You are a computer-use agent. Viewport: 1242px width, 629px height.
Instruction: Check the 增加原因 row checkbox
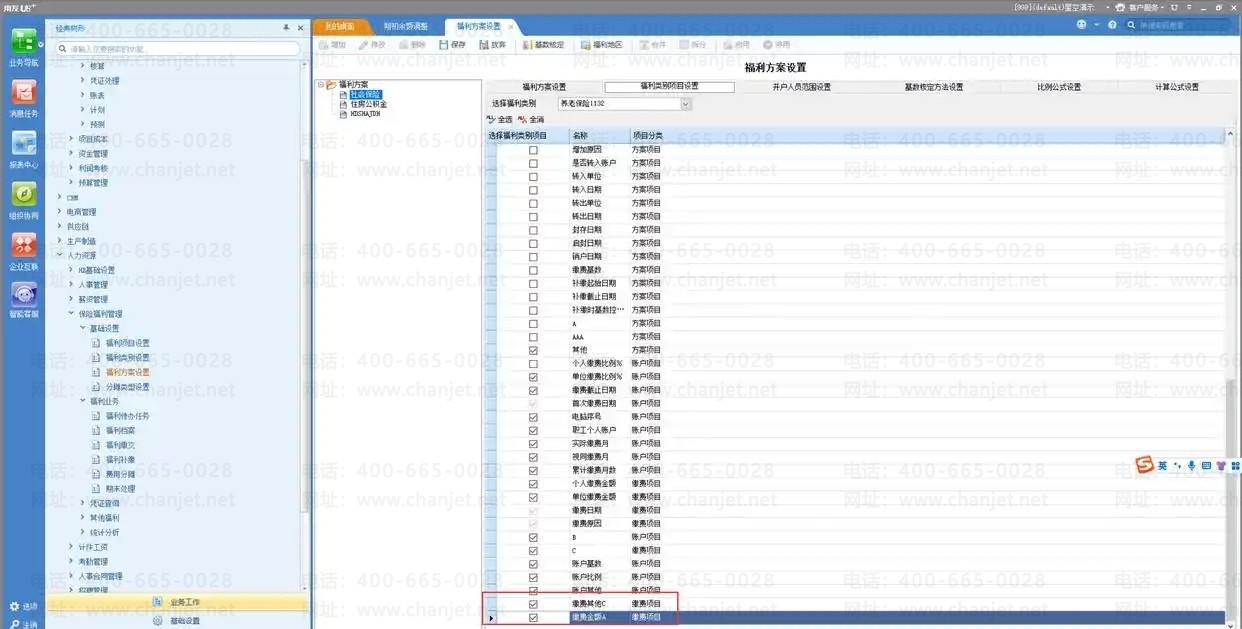point(533,150)
